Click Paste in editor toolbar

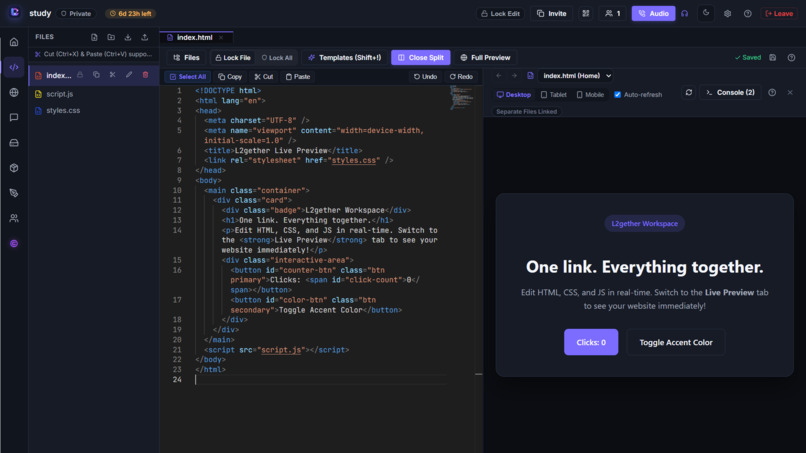(298, 77)
